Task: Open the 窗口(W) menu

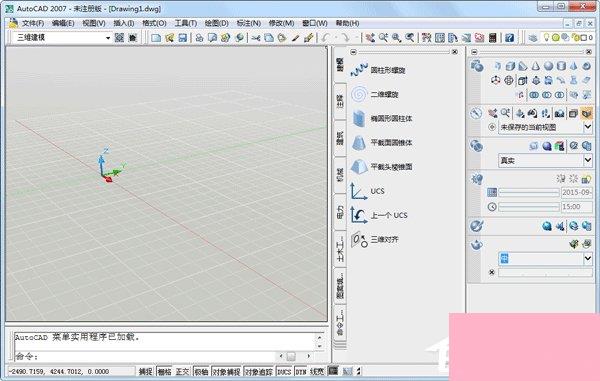Action: [315, 23]
